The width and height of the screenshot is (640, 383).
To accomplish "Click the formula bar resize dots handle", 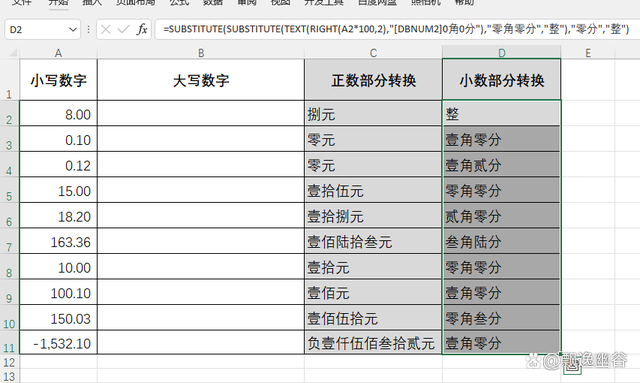I will (x=88, y=29).
